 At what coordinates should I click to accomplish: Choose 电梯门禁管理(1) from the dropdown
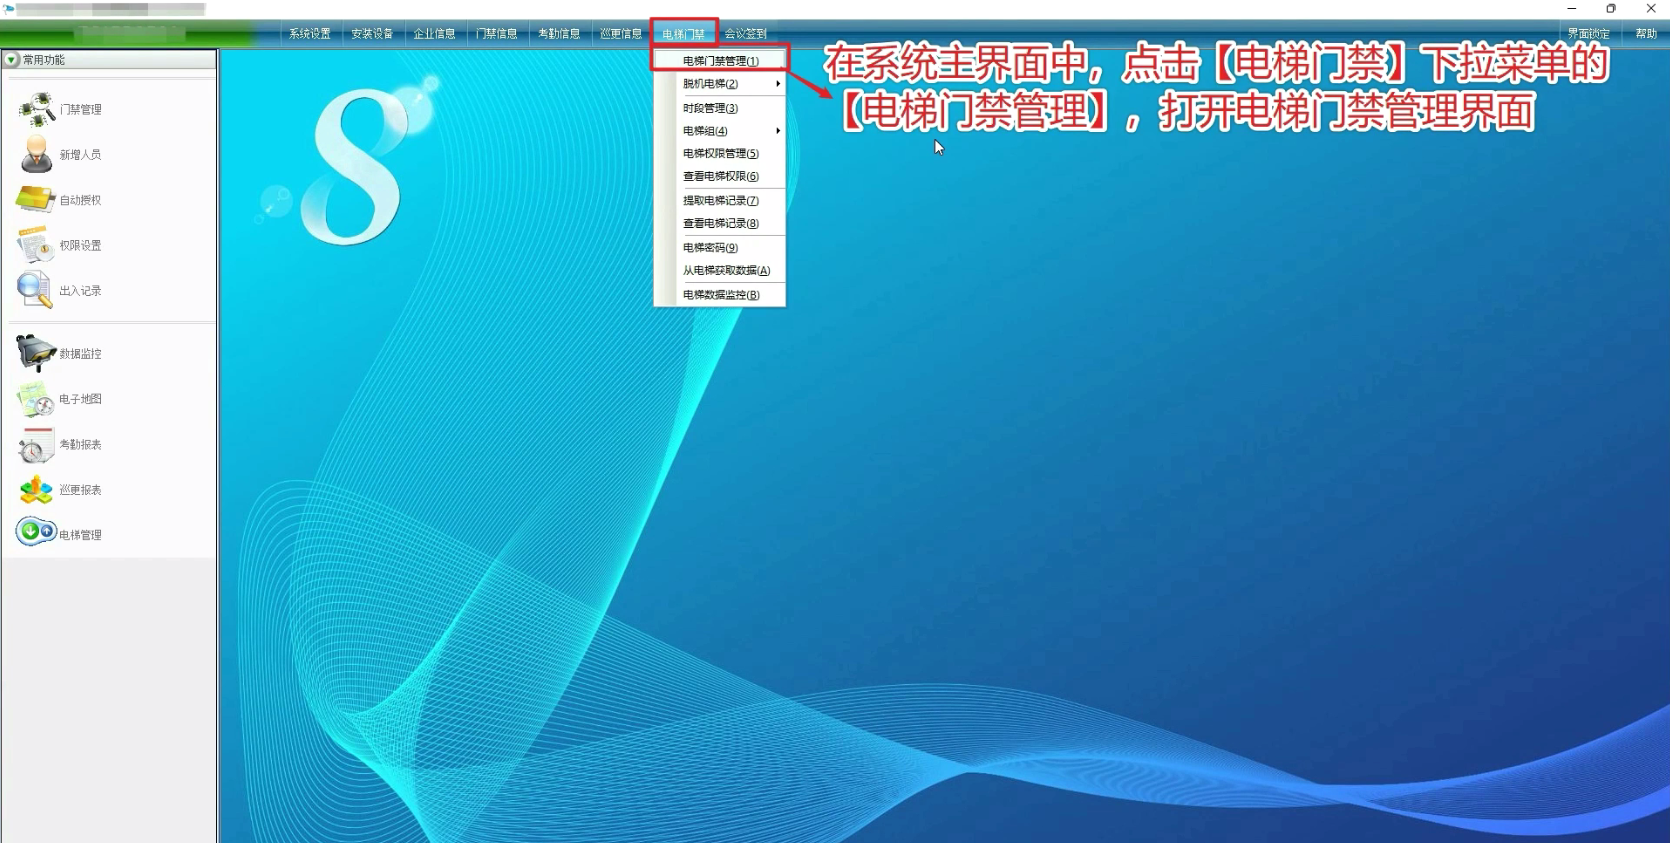(x=720, y=61)
